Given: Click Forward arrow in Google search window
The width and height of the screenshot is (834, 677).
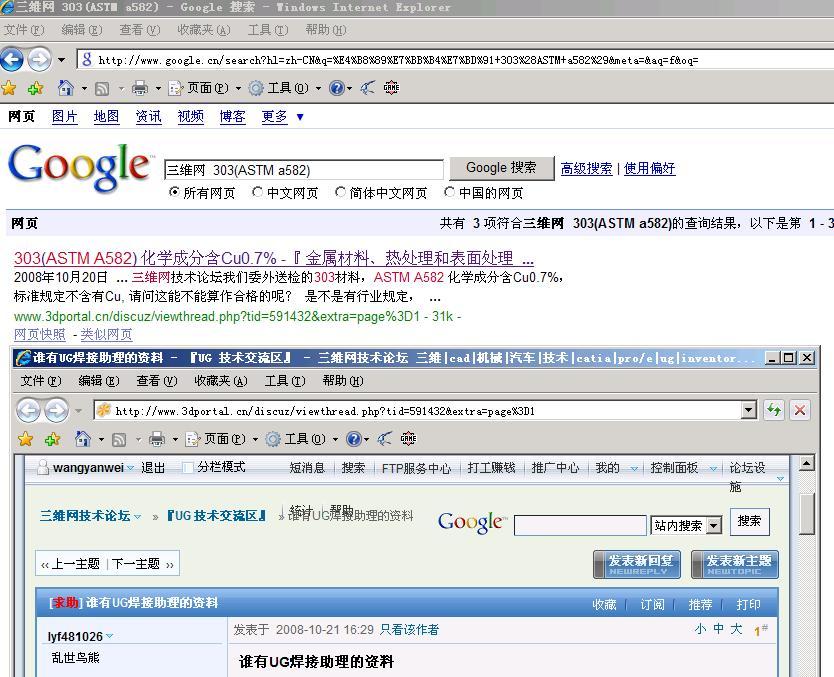Looking at the screenshot, I should point(39,60).
